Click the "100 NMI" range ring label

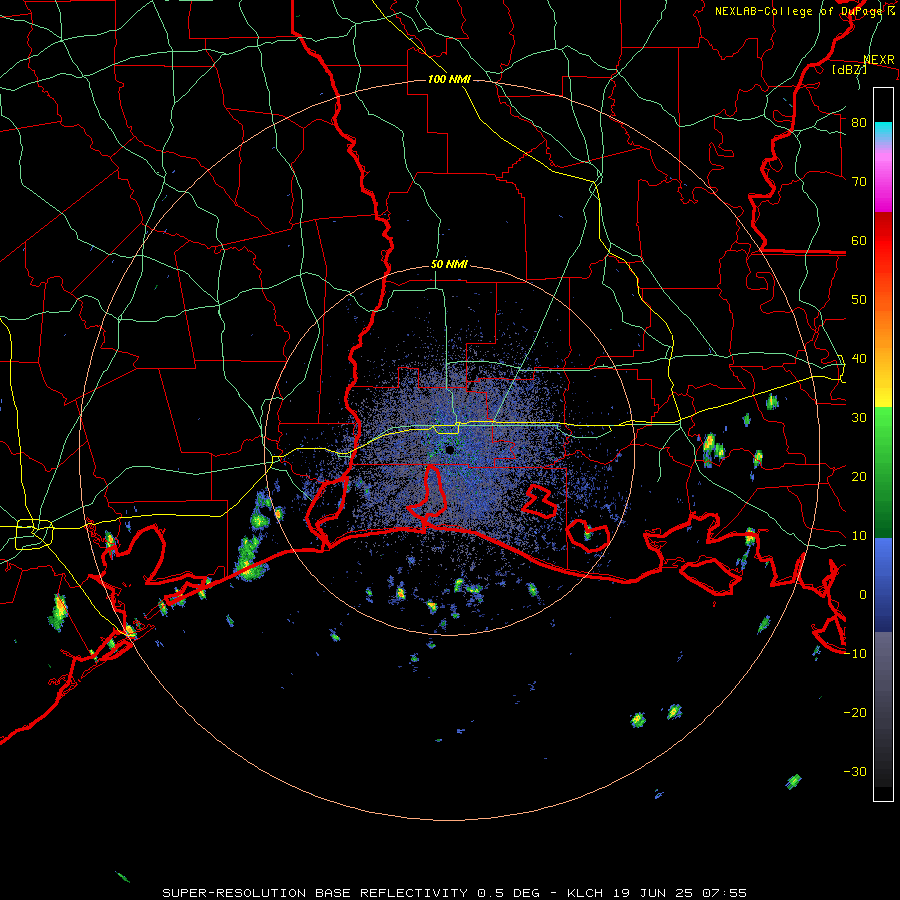click(449, 79)
